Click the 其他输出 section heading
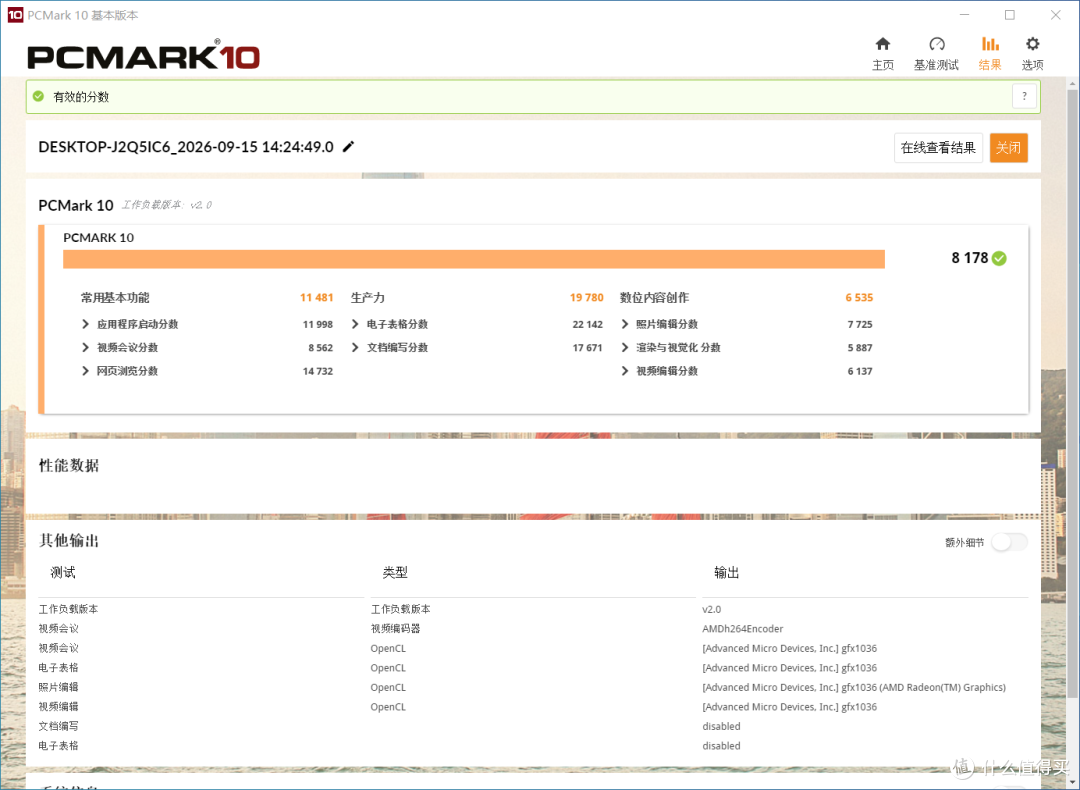Screen dimensions: 1080x790 tap(69, 541)
